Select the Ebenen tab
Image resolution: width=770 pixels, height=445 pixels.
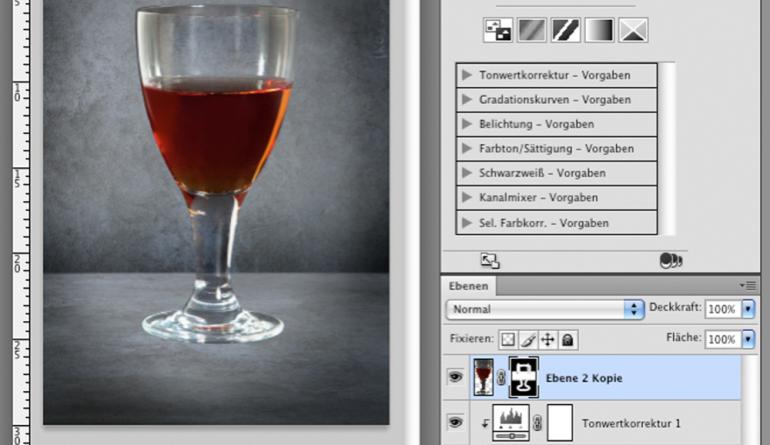click(468, 286)
